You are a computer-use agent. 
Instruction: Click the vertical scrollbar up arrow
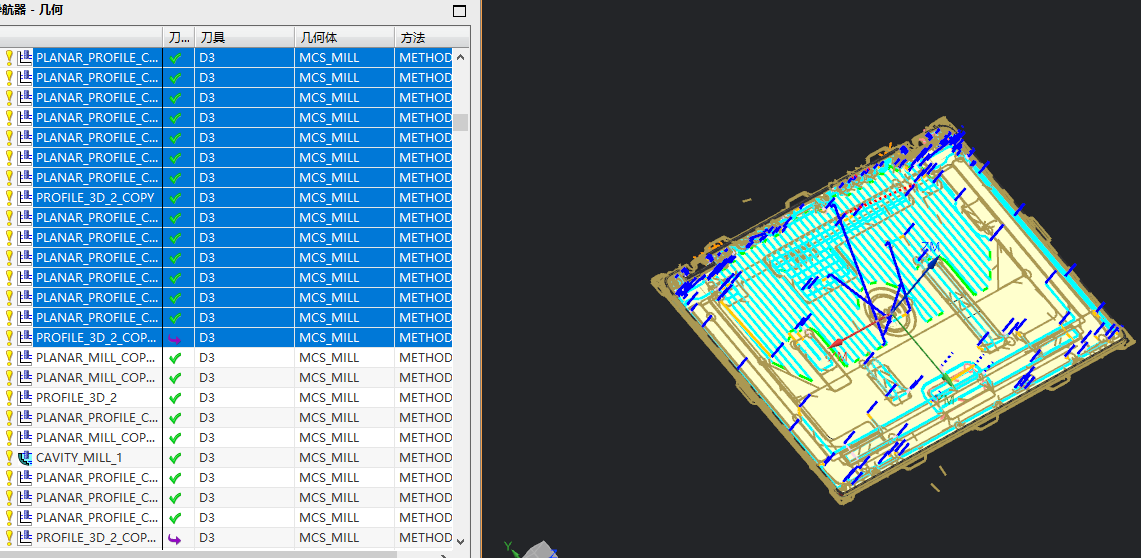[460, 56]
